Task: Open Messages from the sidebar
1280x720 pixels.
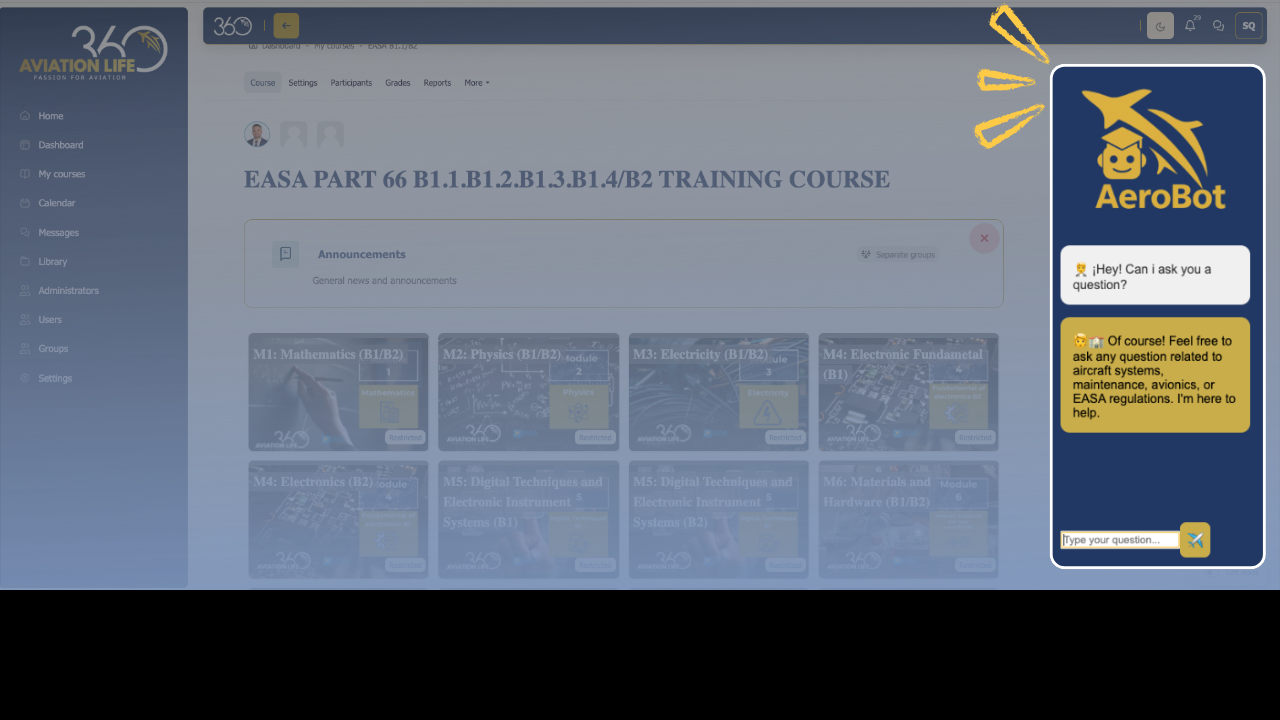Action: point(59,232)
